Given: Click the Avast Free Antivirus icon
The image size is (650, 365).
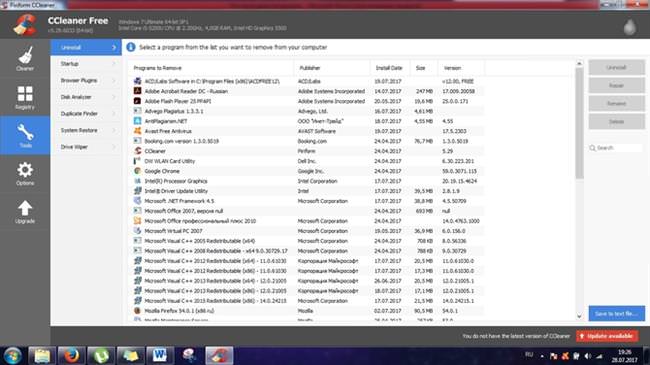Looking at the screenshot, I should [x=137, y=131].
